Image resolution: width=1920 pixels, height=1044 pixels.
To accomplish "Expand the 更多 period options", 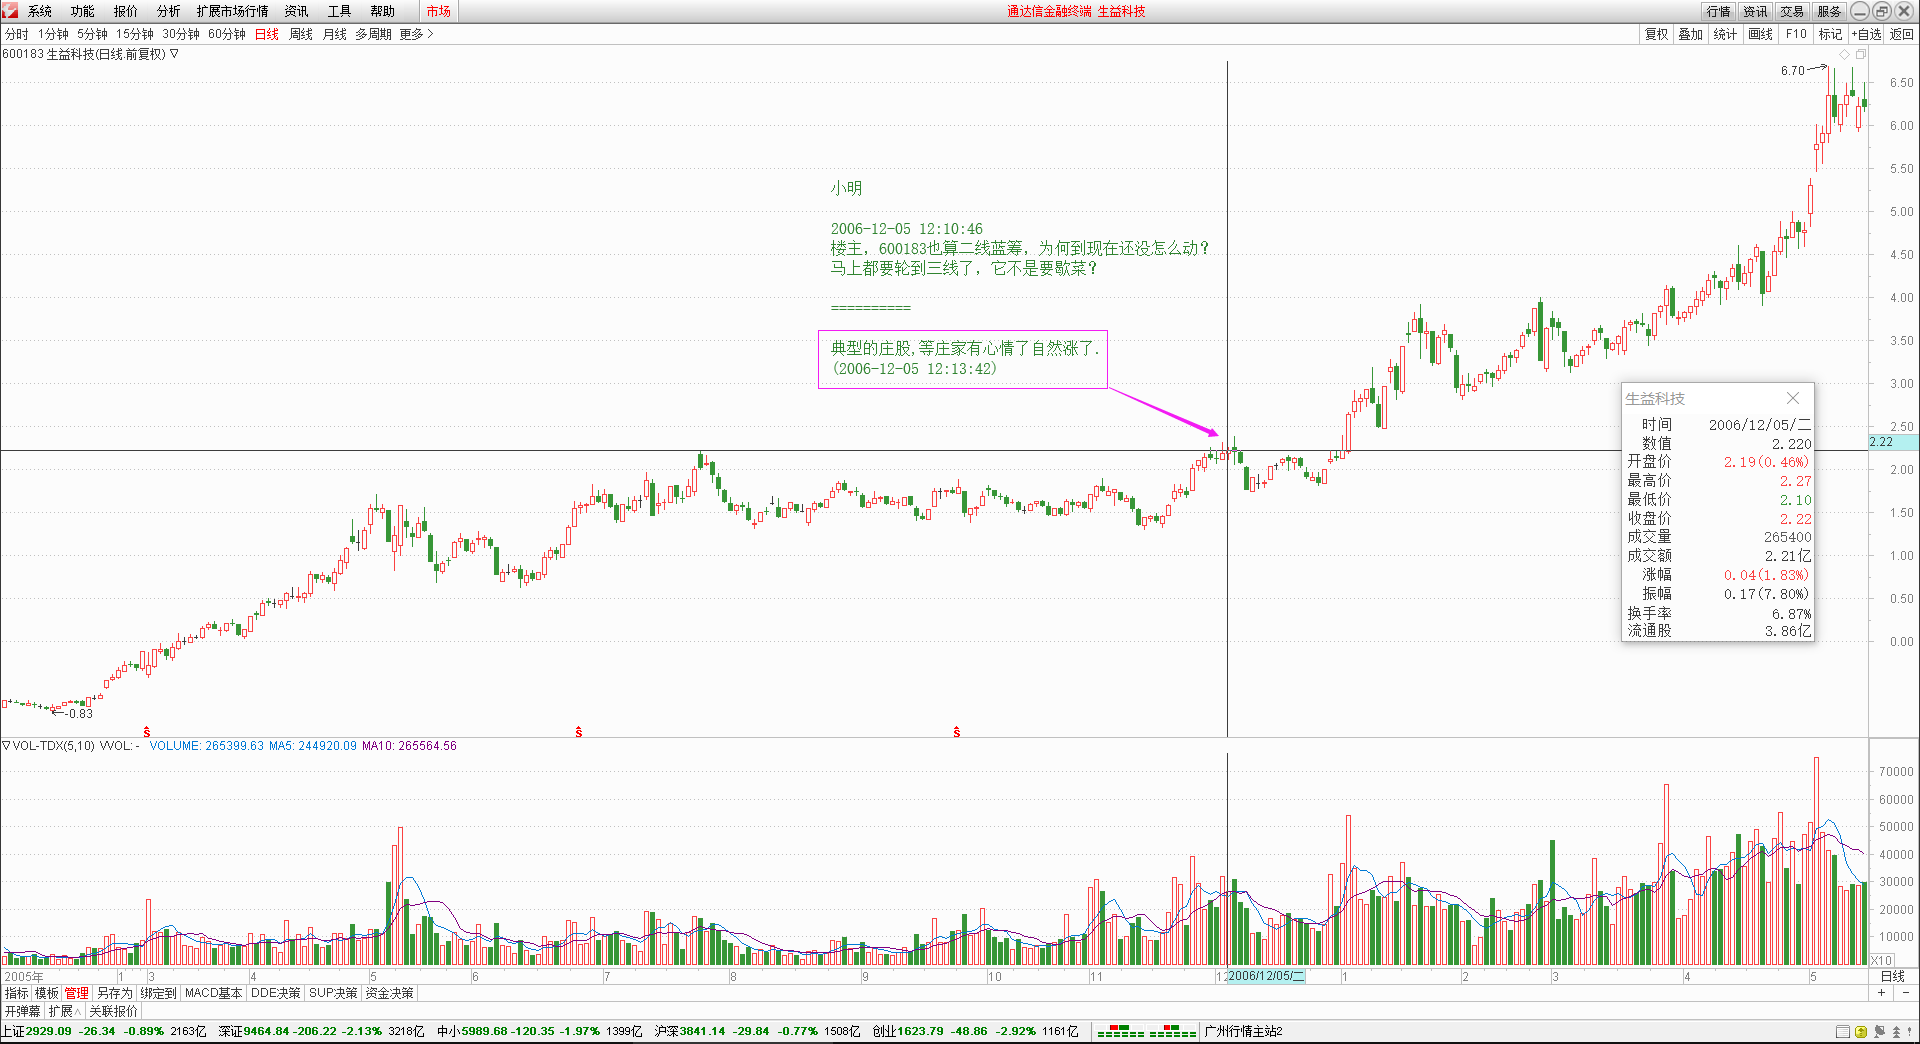I will (x=416, y=34).
